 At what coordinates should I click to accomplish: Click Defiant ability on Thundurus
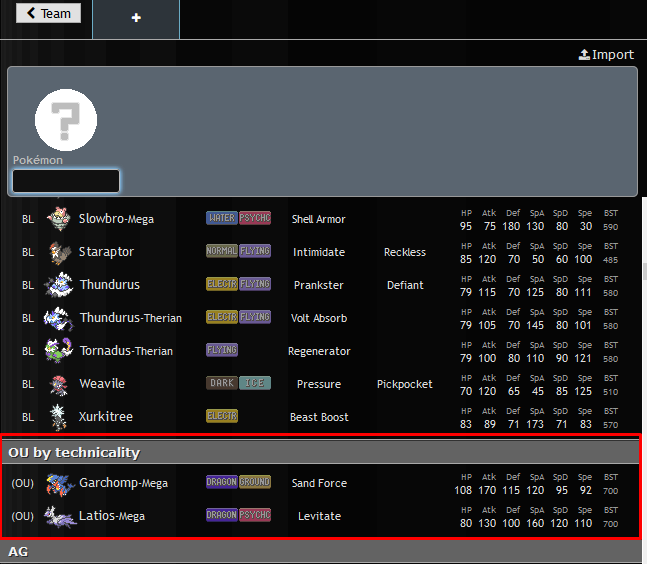(x=405, y=285)
